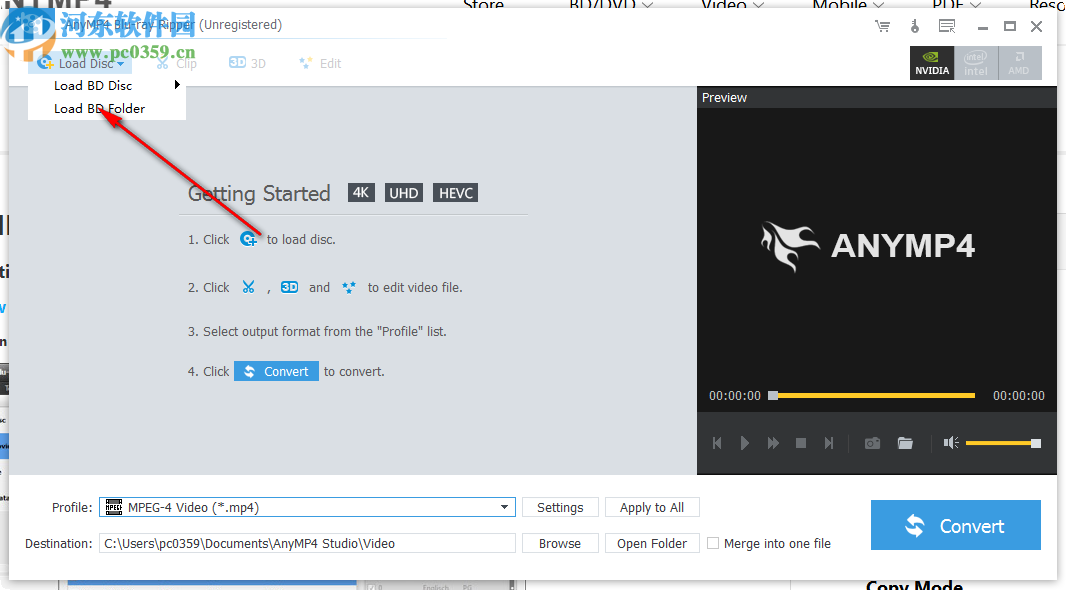1066x590 pixels.
Task: Open Store link in background webpage
Action: [483, 4]
